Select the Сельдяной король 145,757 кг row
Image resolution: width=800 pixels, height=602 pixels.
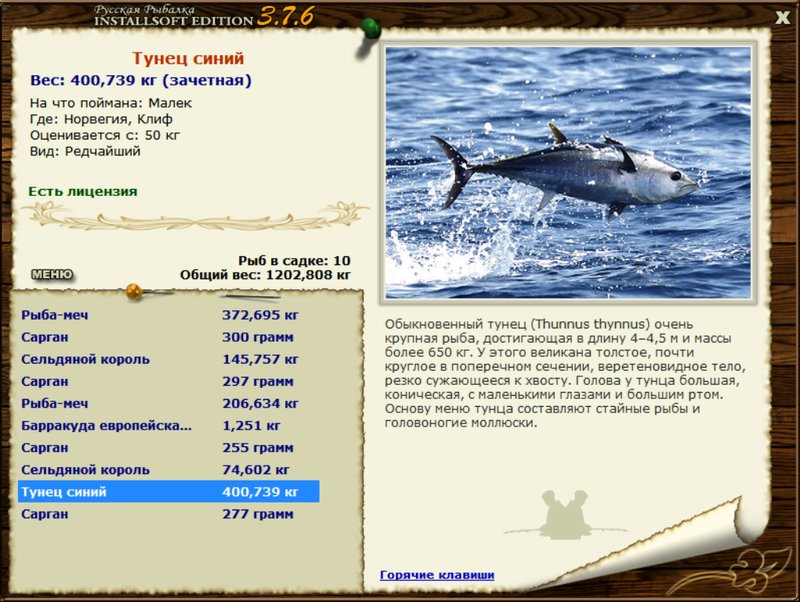coord(169,360)
